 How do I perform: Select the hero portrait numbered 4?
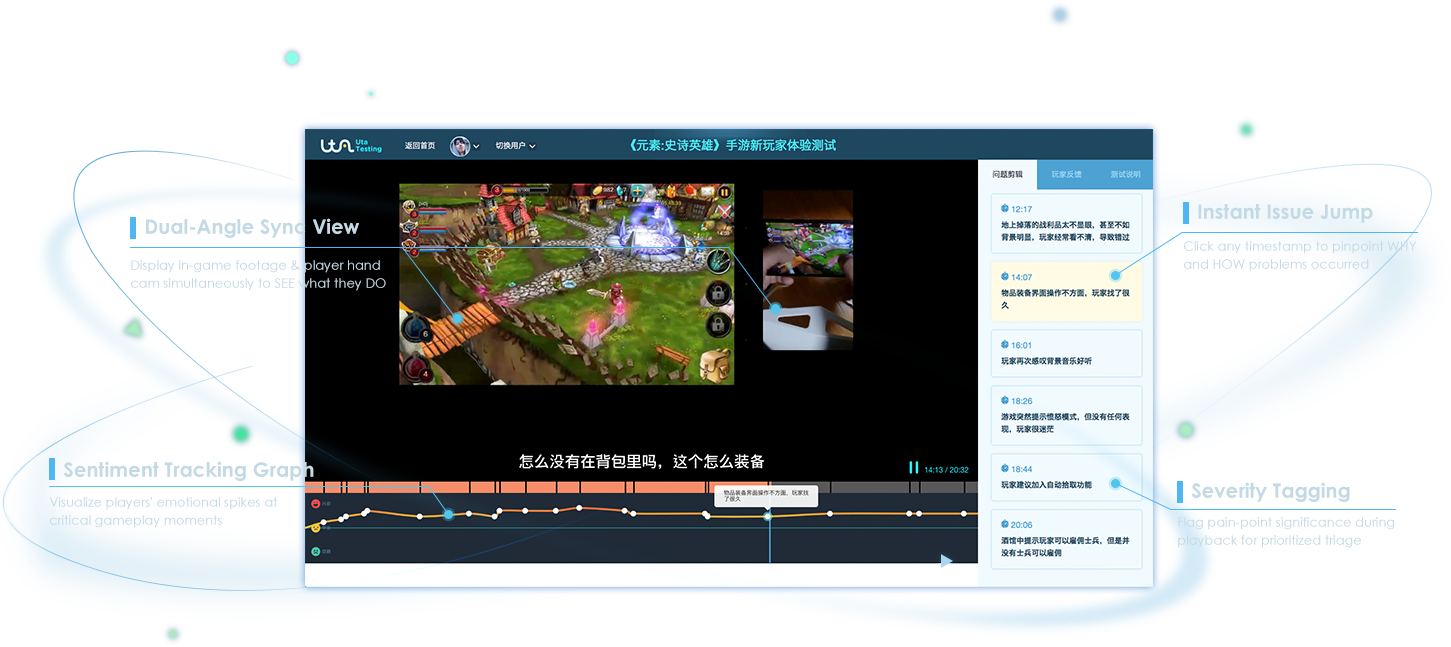417,369
